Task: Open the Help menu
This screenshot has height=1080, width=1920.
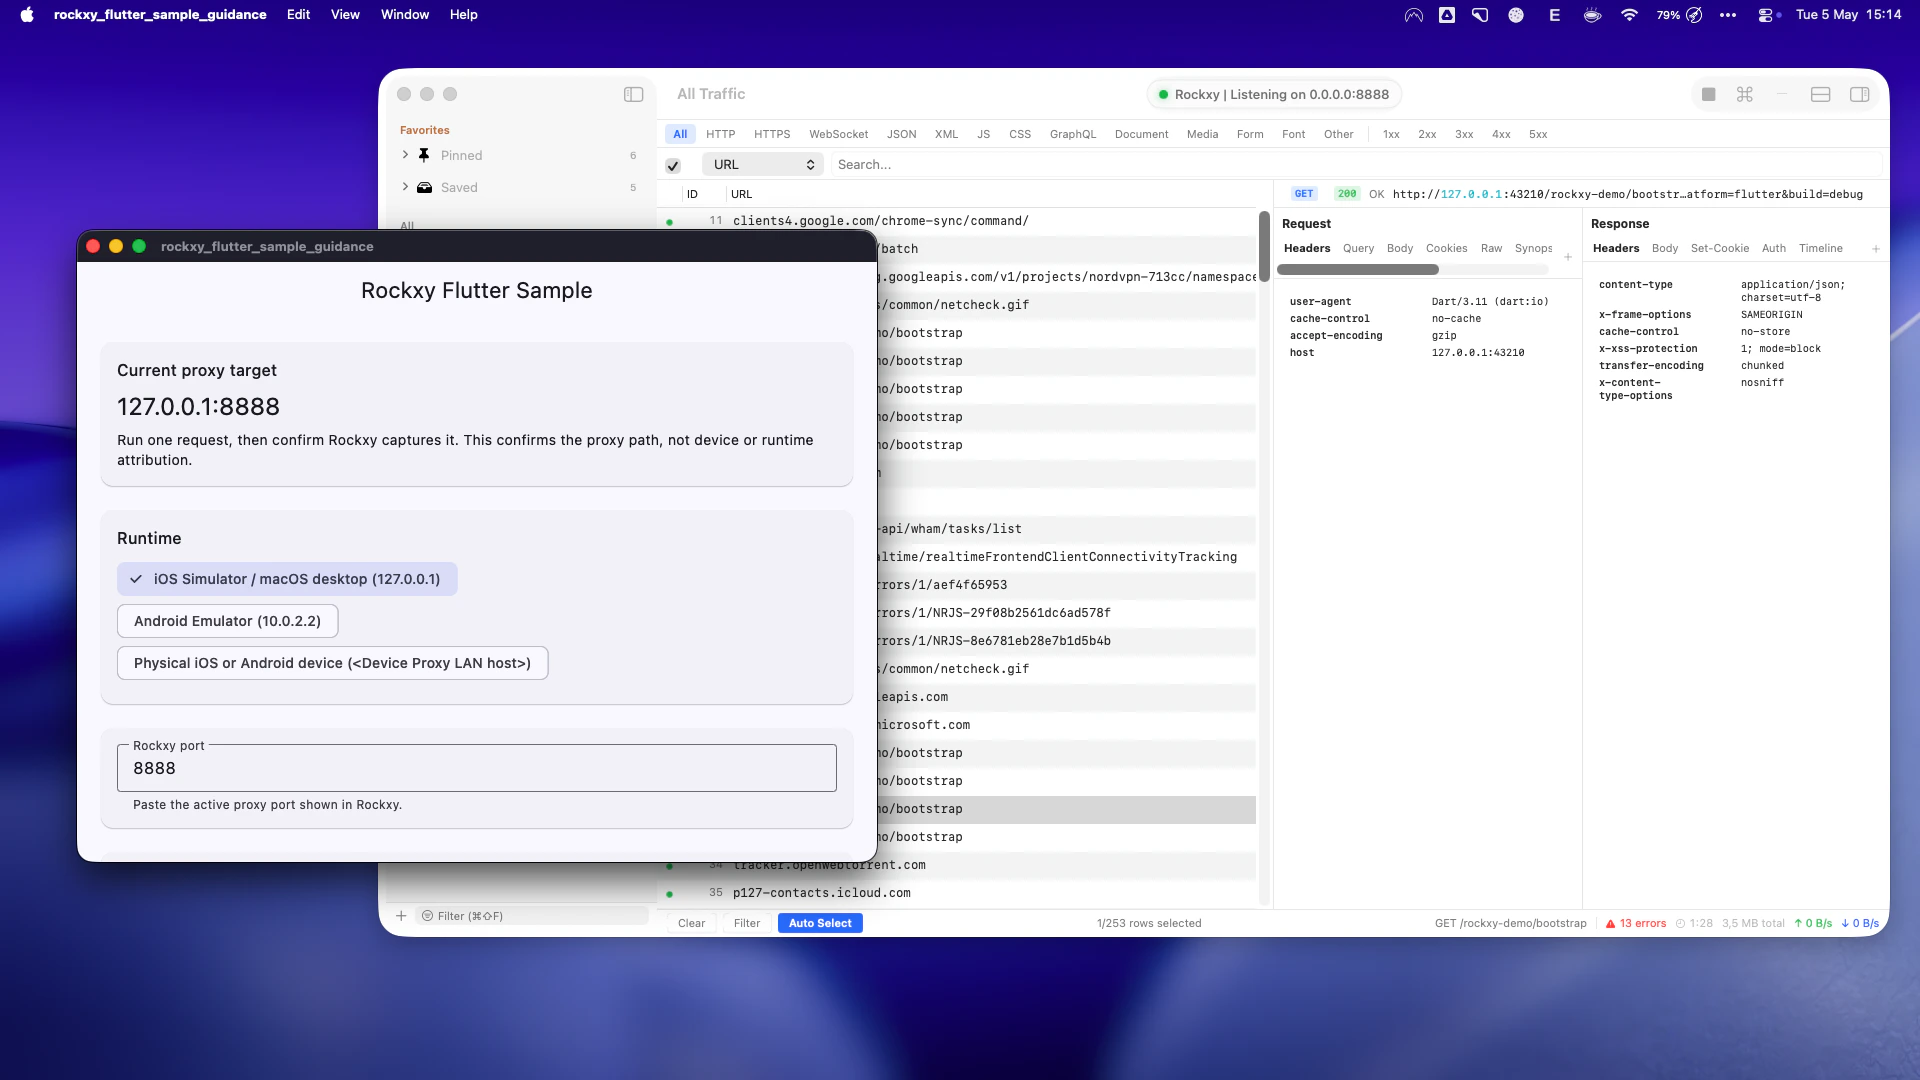Action: [x=463, y=14]
